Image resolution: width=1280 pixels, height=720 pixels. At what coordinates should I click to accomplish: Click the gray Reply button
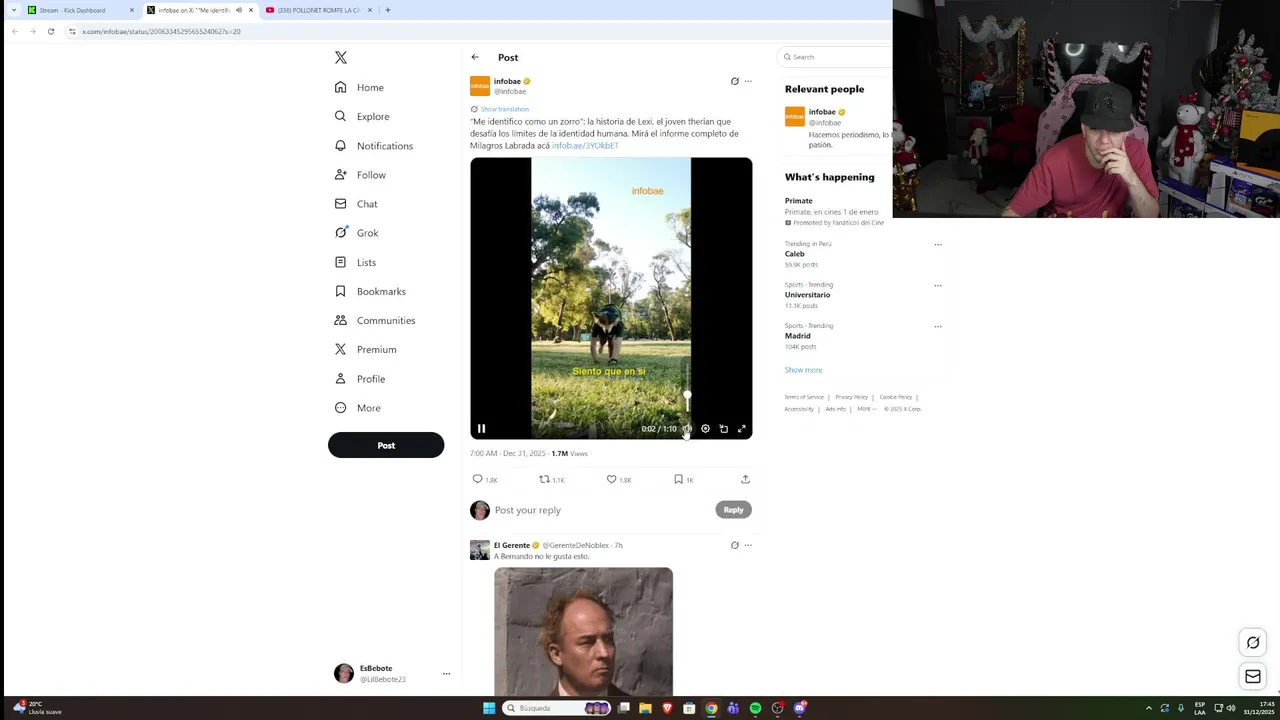pos(733,510)
